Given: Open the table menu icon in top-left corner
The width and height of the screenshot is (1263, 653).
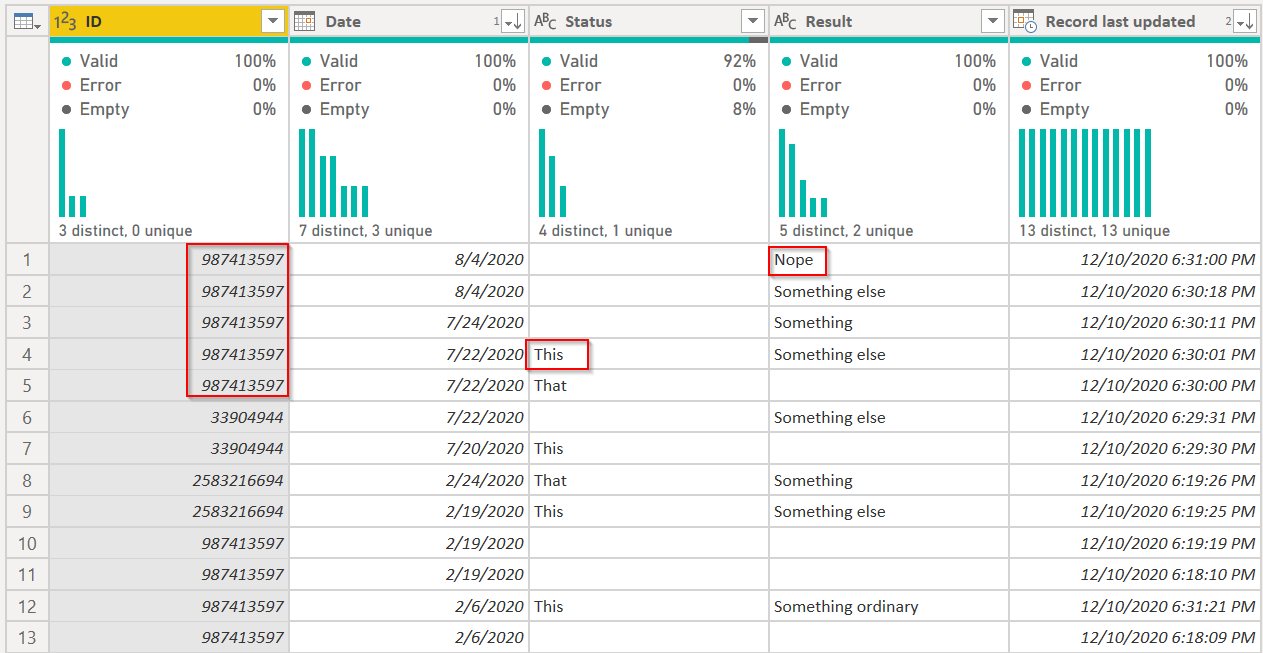Looking at the screenshot, I should (26, 21).
